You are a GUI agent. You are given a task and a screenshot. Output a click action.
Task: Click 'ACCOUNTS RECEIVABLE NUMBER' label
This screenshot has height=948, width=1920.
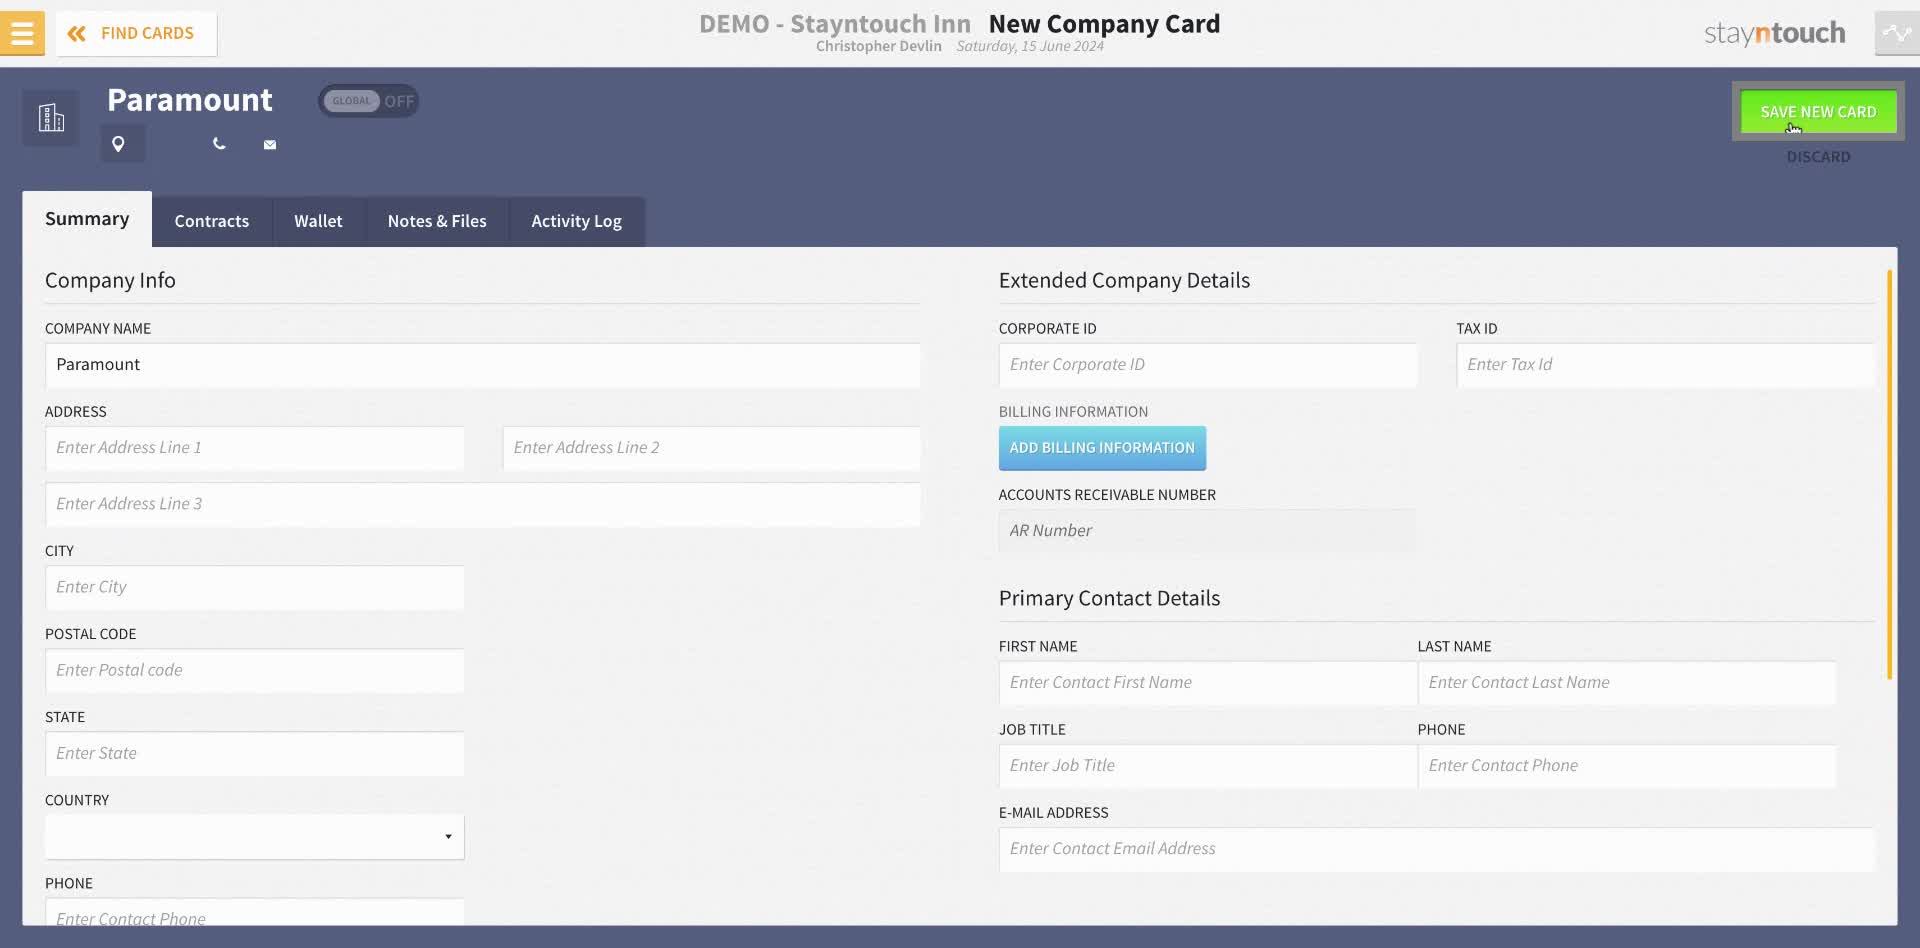1107,495
